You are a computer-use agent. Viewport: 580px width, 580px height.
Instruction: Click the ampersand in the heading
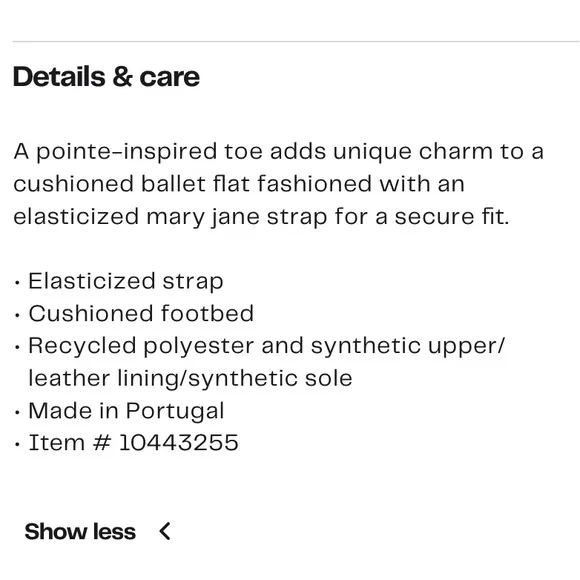(122, 77)
